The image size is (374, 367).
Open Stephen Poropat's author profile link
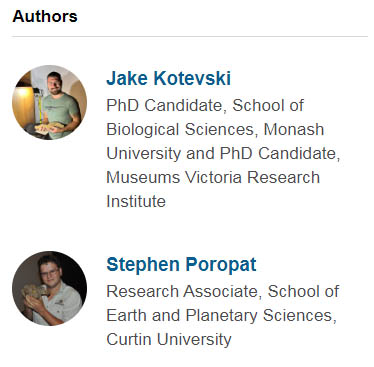pos(181,265)
